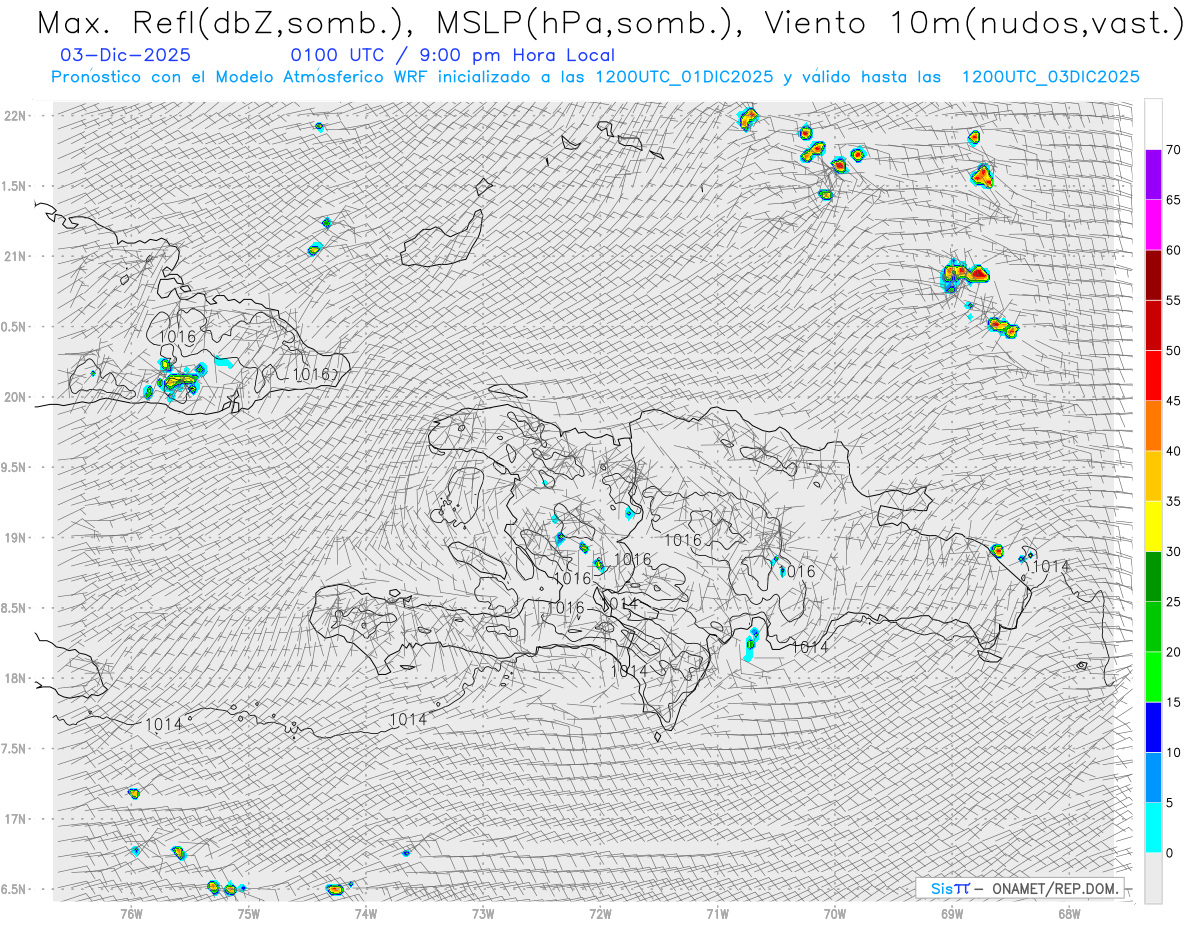Click the '17N' latitude label

click(15, 819)
